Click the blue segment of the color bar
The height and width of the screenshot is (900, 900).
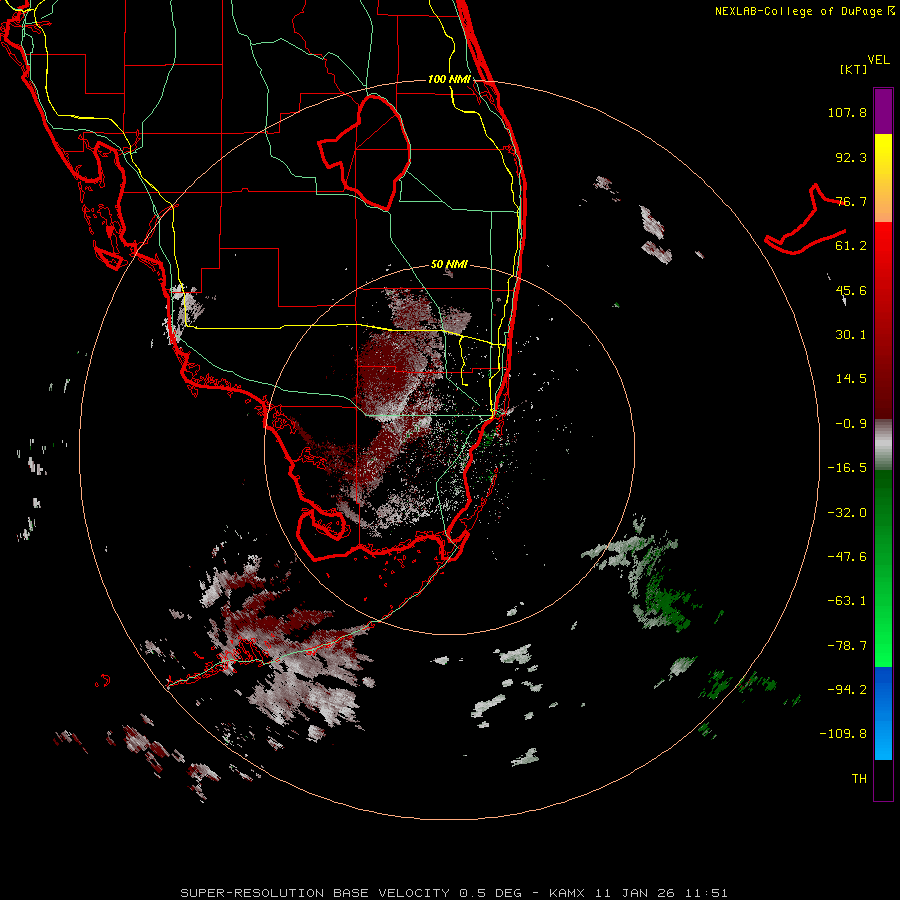pyautogui.click(x=883, y=713)
